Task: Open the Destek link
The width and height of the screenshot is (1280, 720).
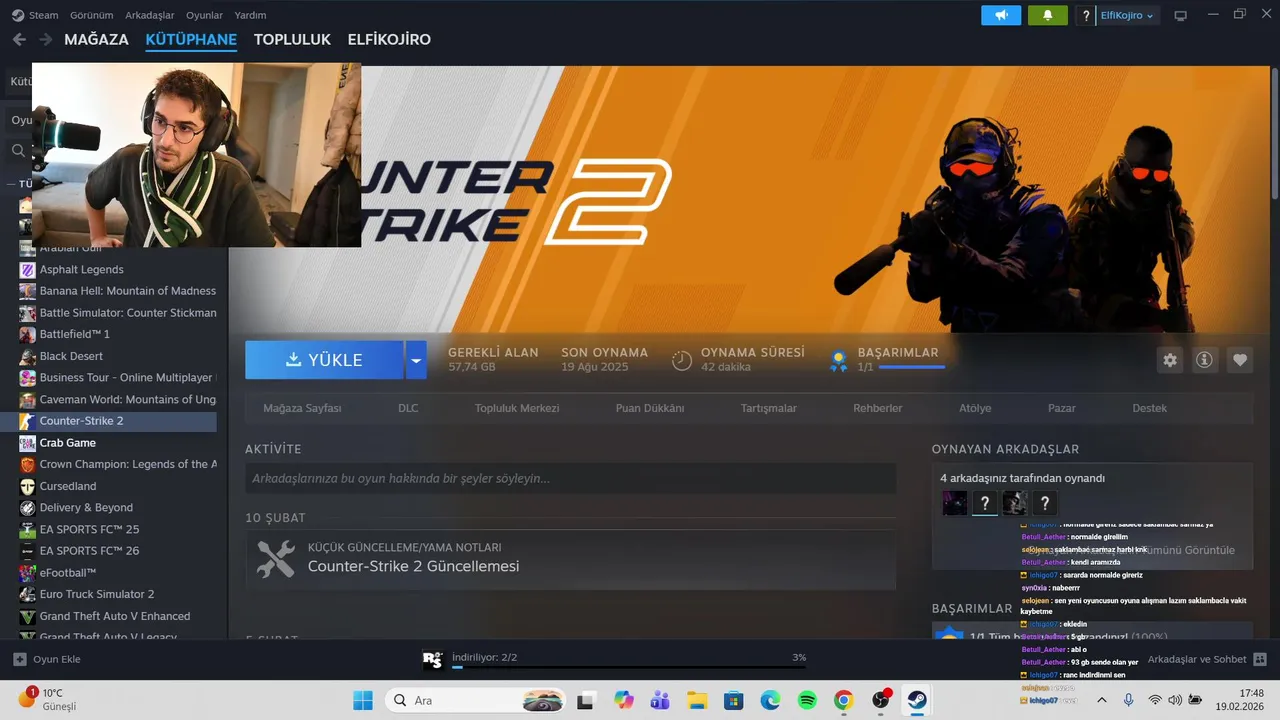Action: pyautogui.click(x=1150, y=408)
